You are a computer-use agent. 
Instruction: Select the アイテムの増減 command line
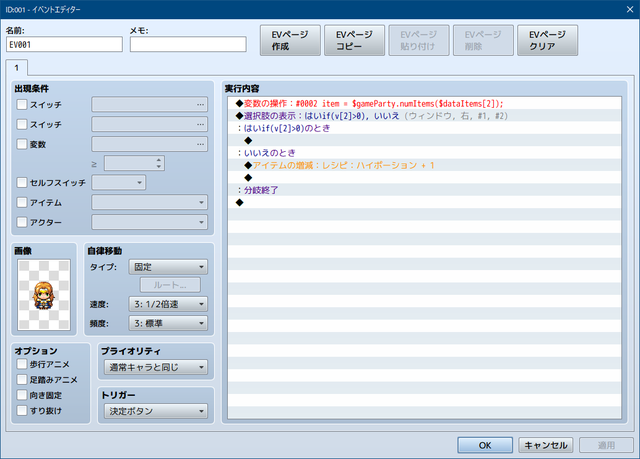click(x=424, y=165)
